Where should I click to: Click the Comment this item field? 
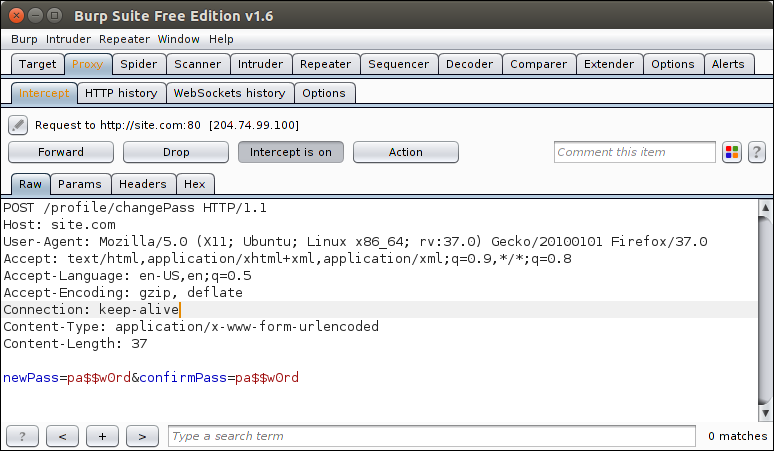click(x=635, y=152)
